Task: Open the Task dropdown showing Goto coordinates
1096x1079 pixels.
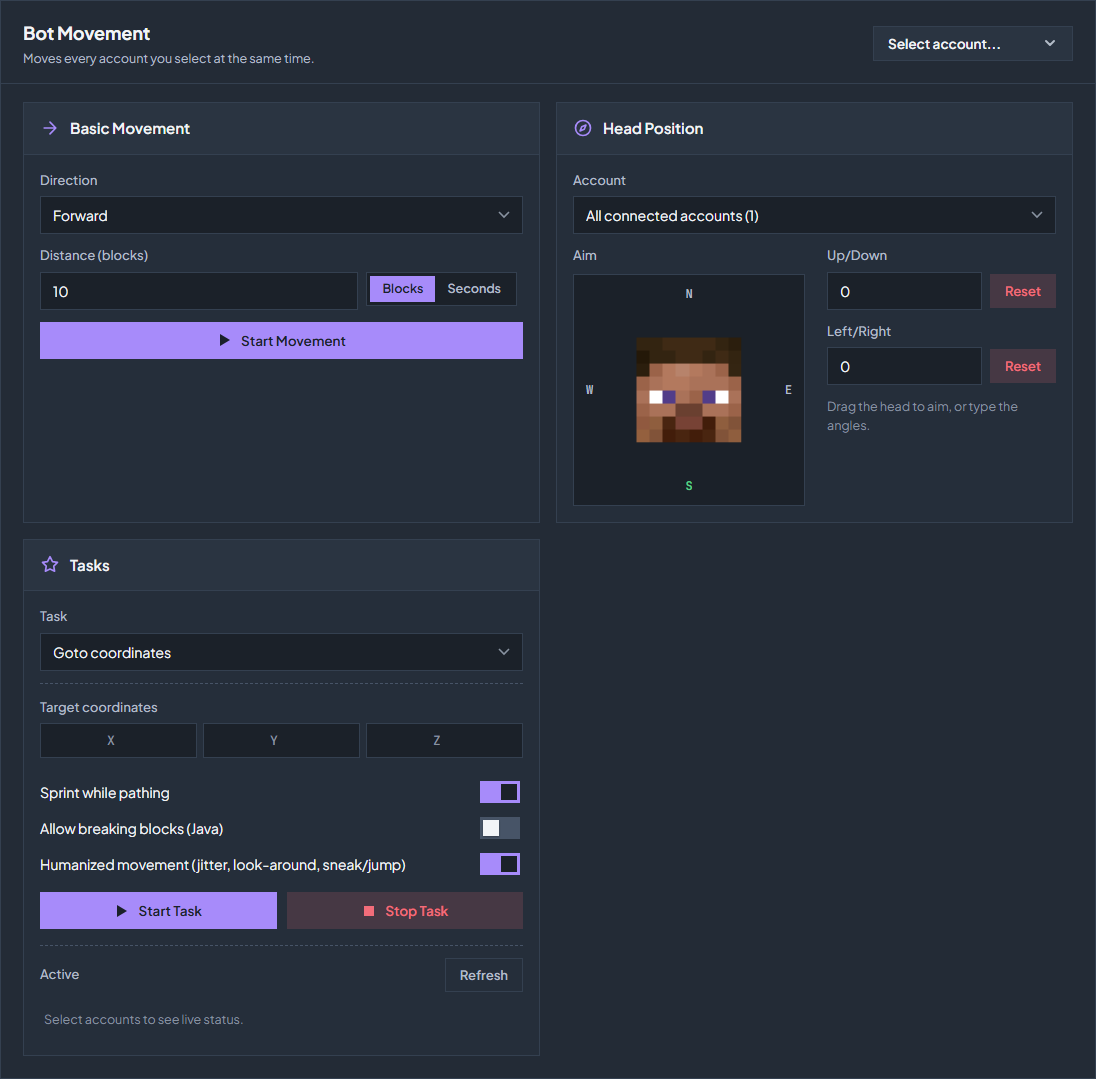Action: tap(281, 652)
